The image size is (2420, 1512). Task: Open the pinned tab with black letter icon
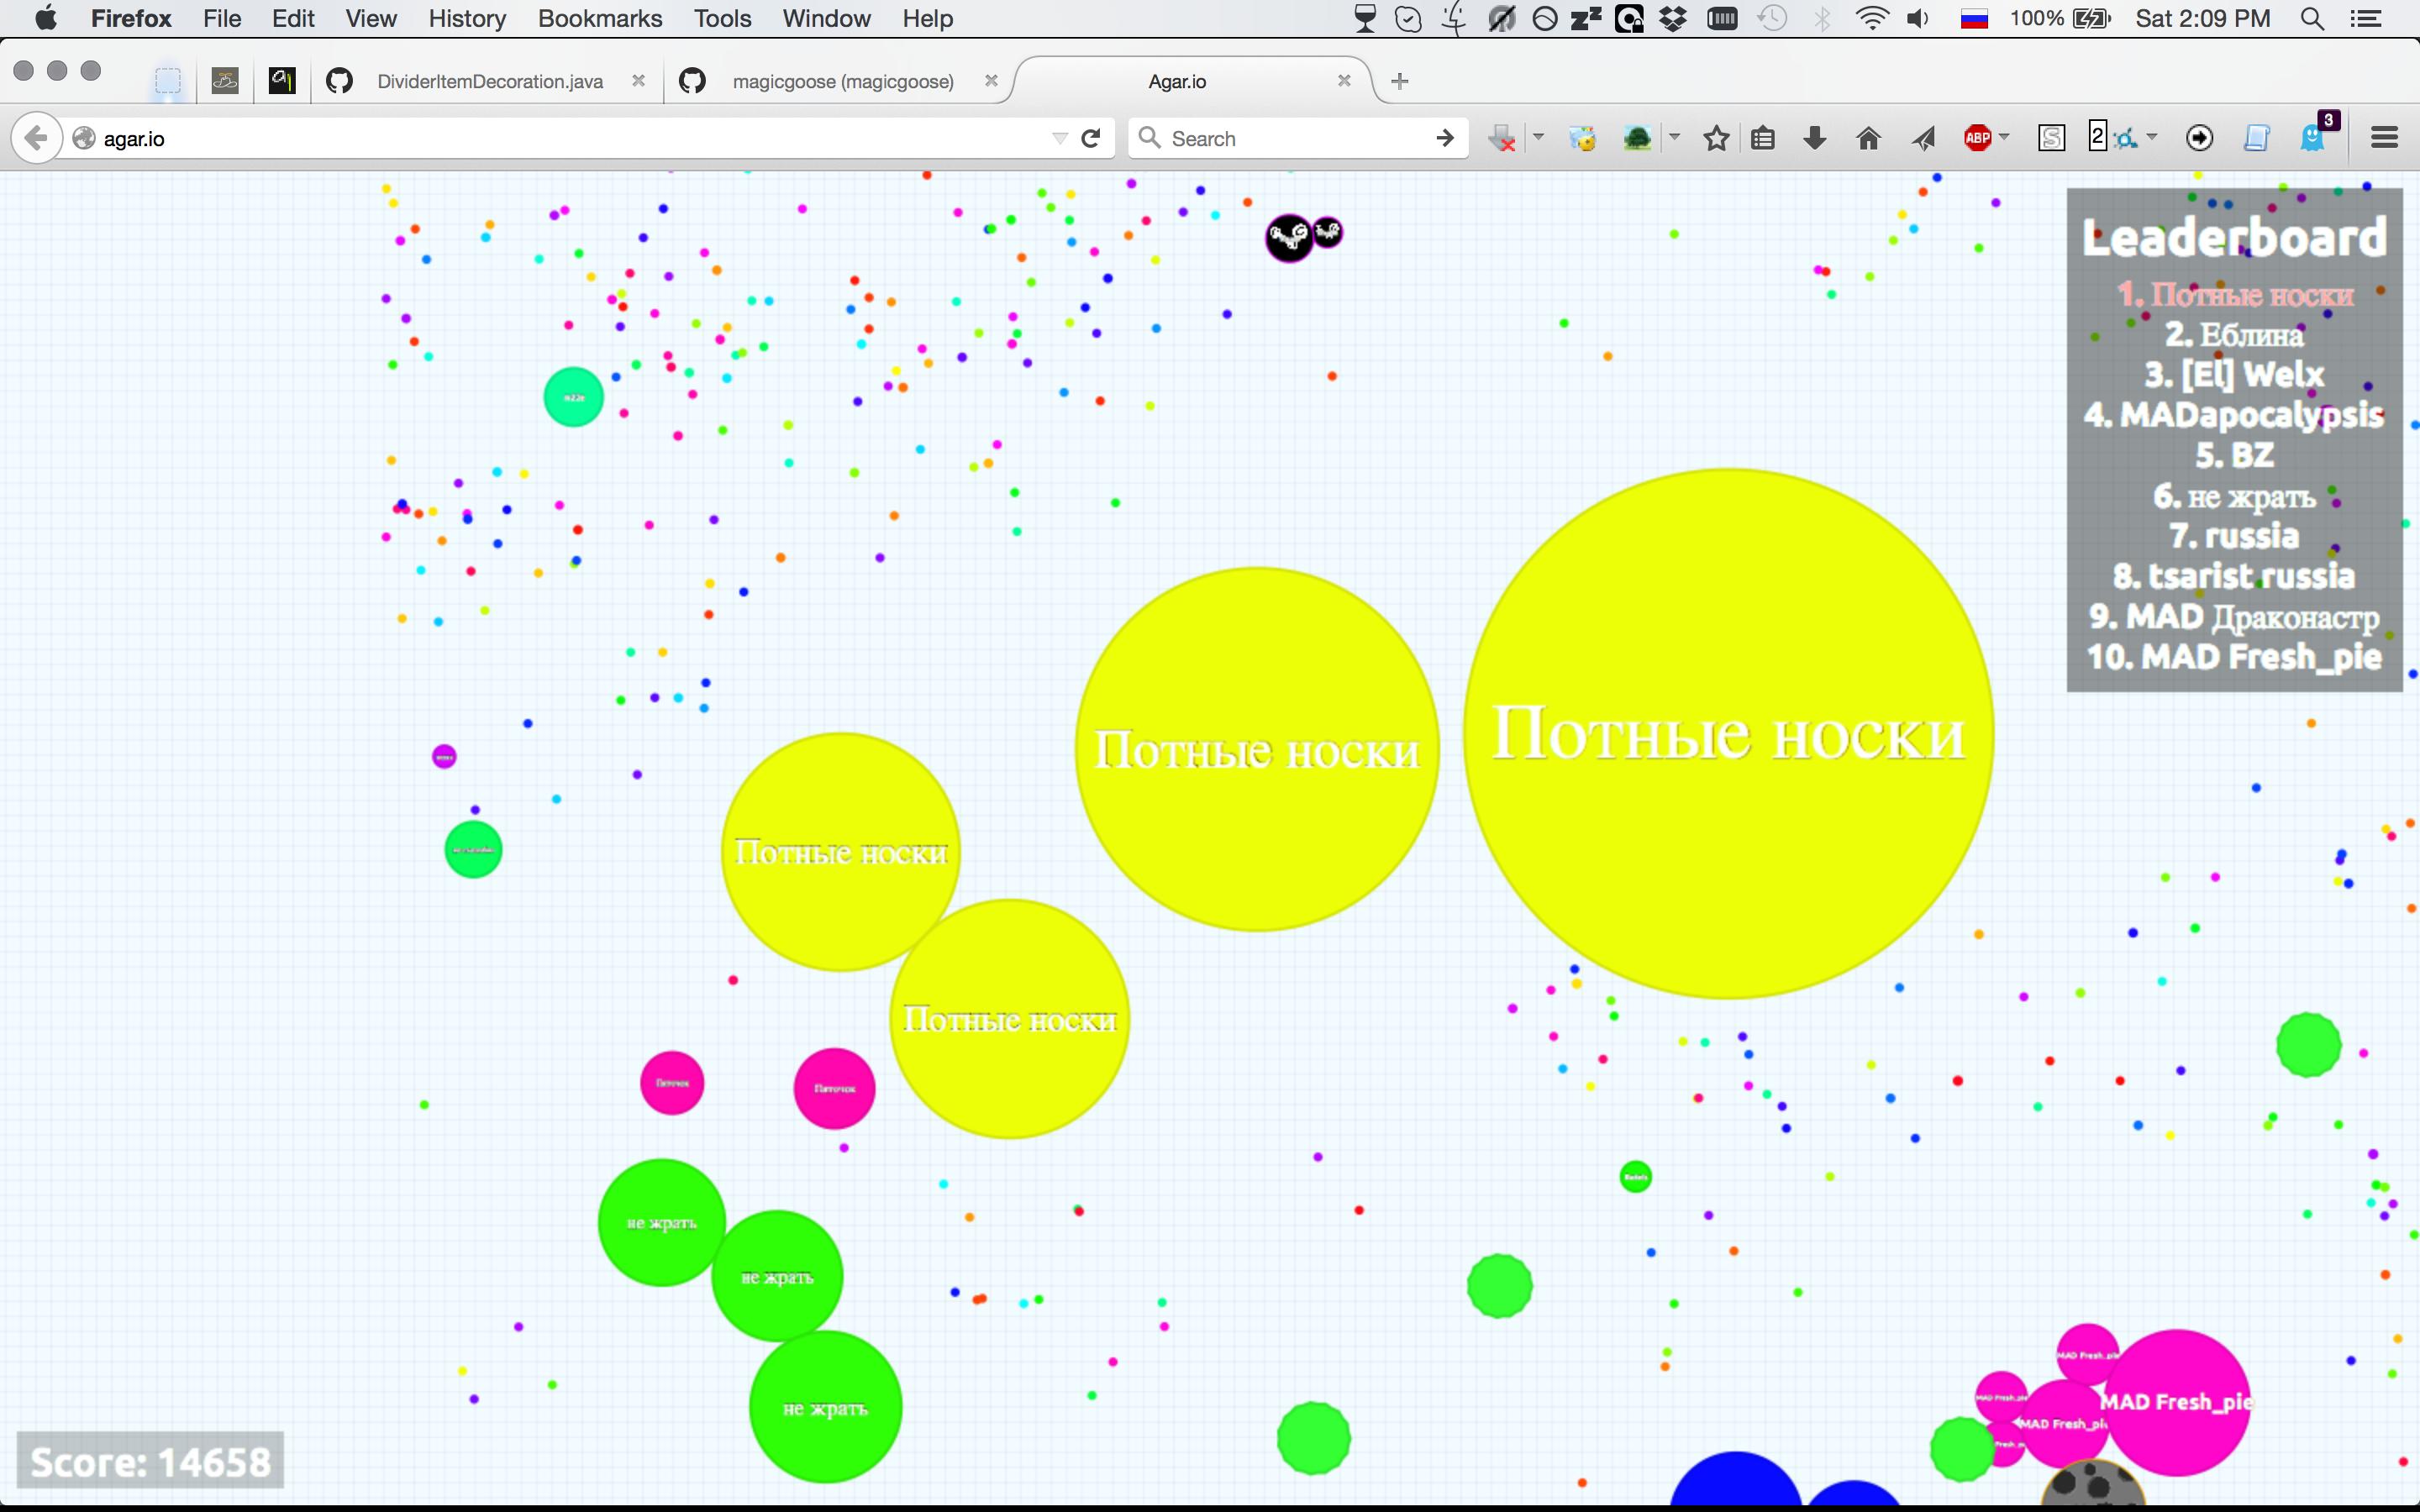(282, 81)
